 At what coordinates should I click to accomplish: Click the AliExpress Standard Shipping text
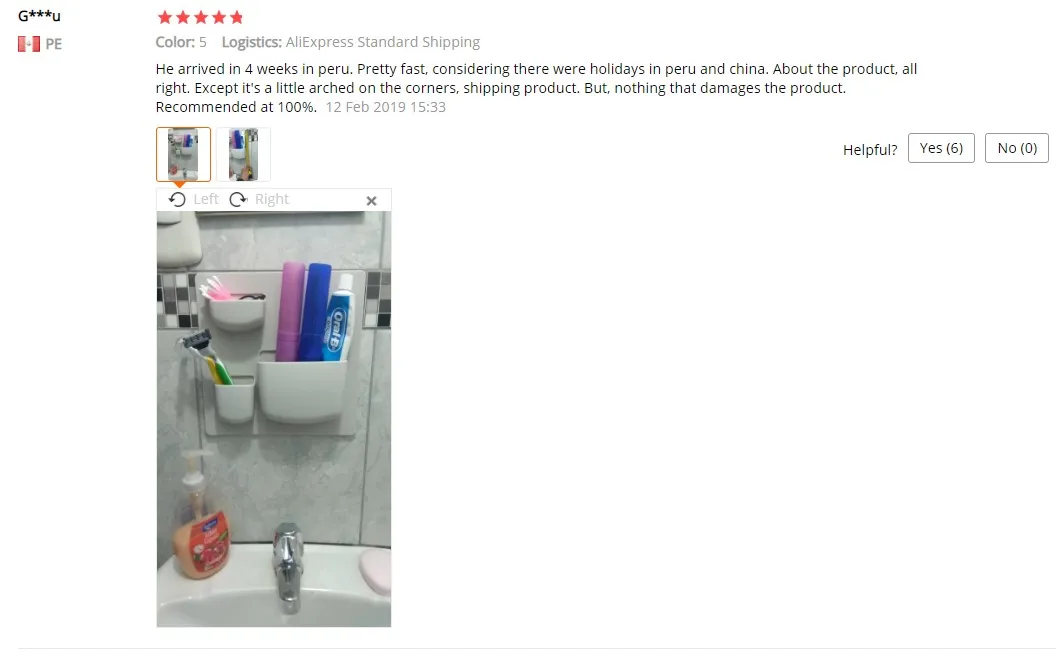tap(383, 42)
